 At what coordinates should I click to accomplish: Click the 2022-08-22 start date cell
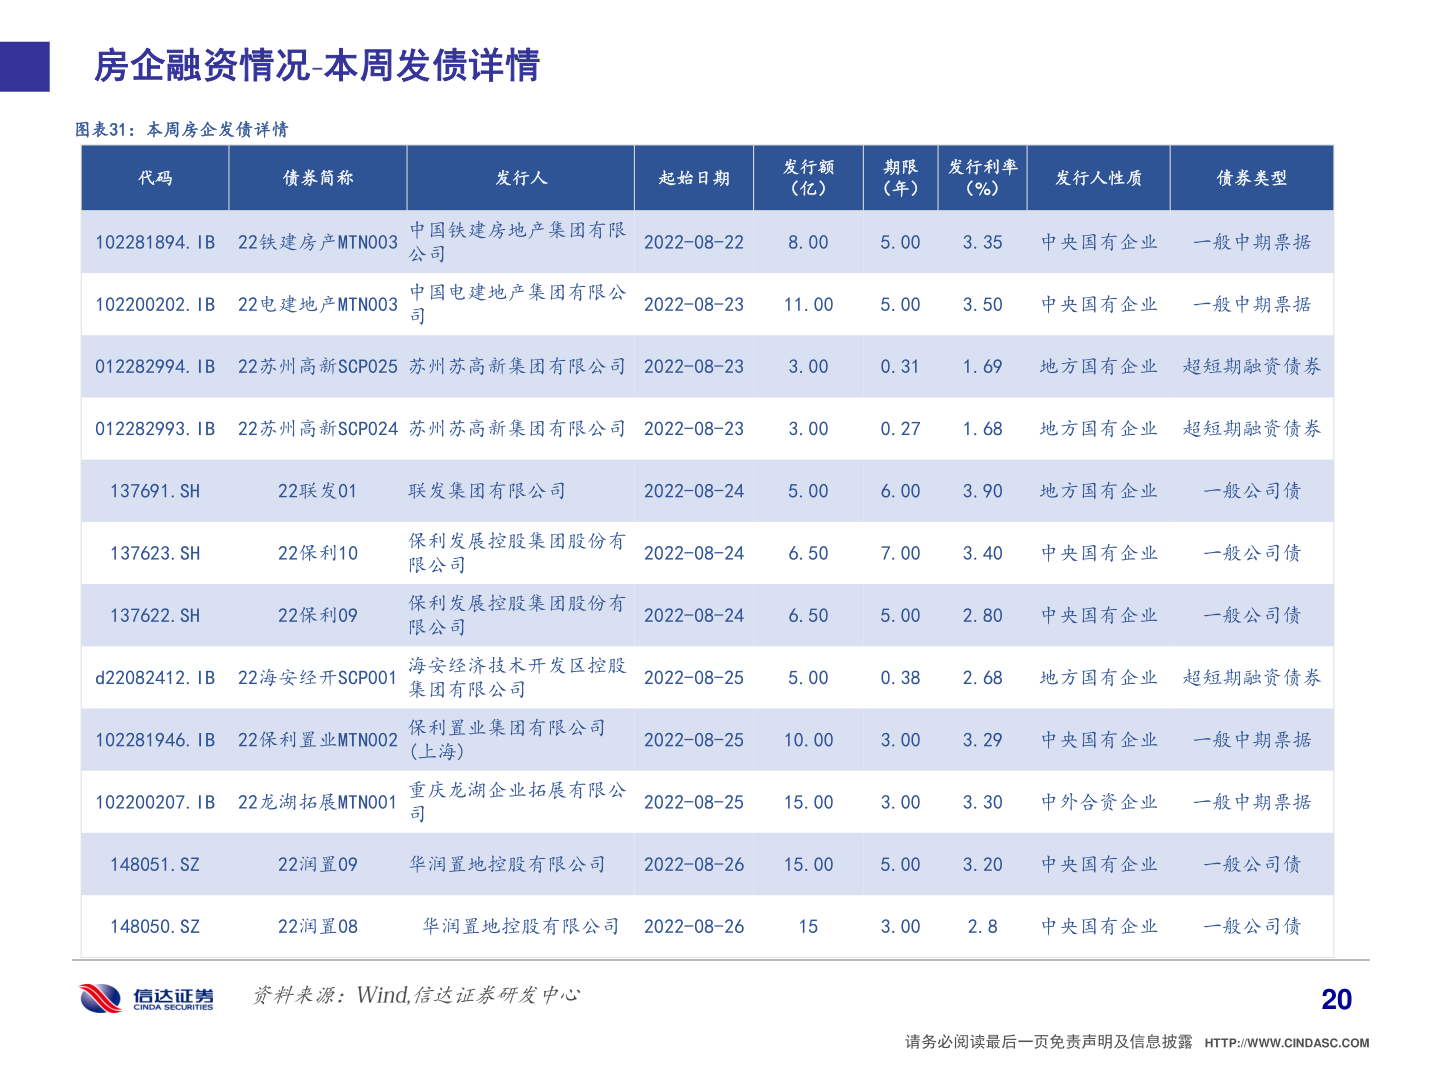tap(694, 242)
